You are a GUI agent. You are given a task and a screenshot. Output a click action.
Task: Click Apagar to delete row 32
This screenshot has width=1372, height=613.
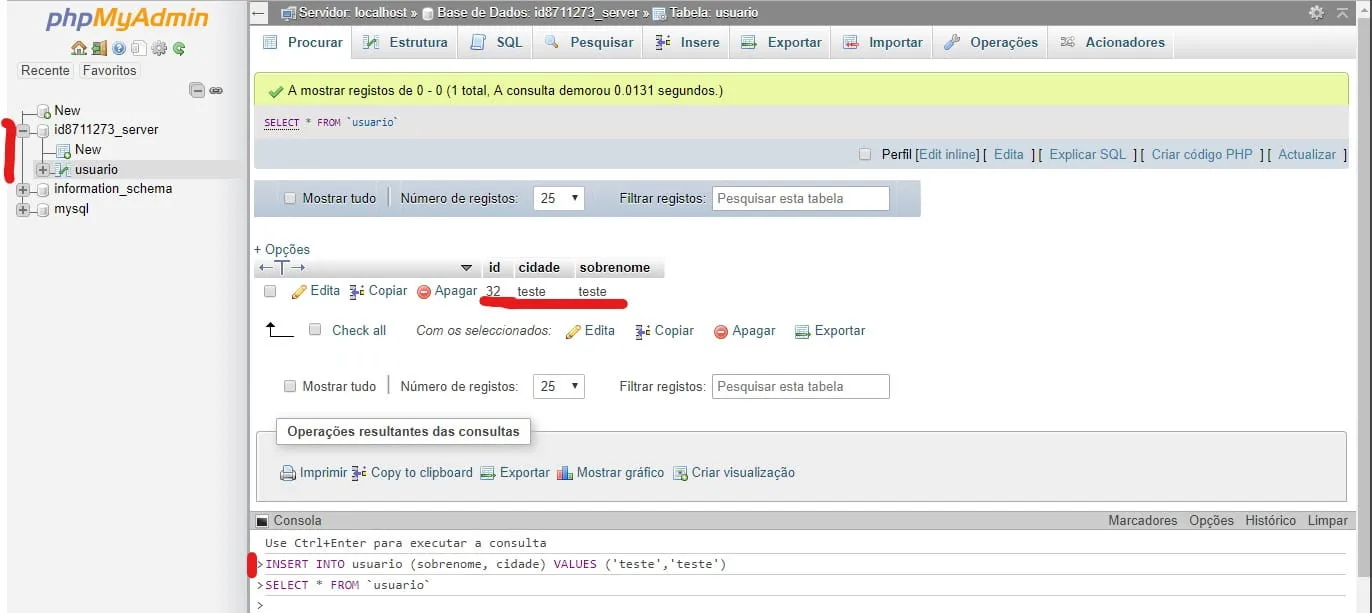click(x=447, y=291)
